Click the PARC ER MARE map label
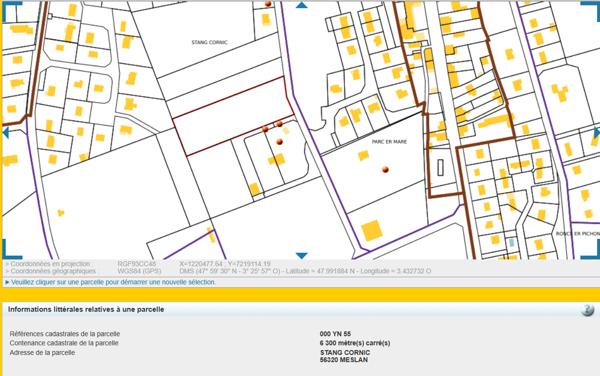The width and height of the screenshot is (600, 376). (389, 142)
